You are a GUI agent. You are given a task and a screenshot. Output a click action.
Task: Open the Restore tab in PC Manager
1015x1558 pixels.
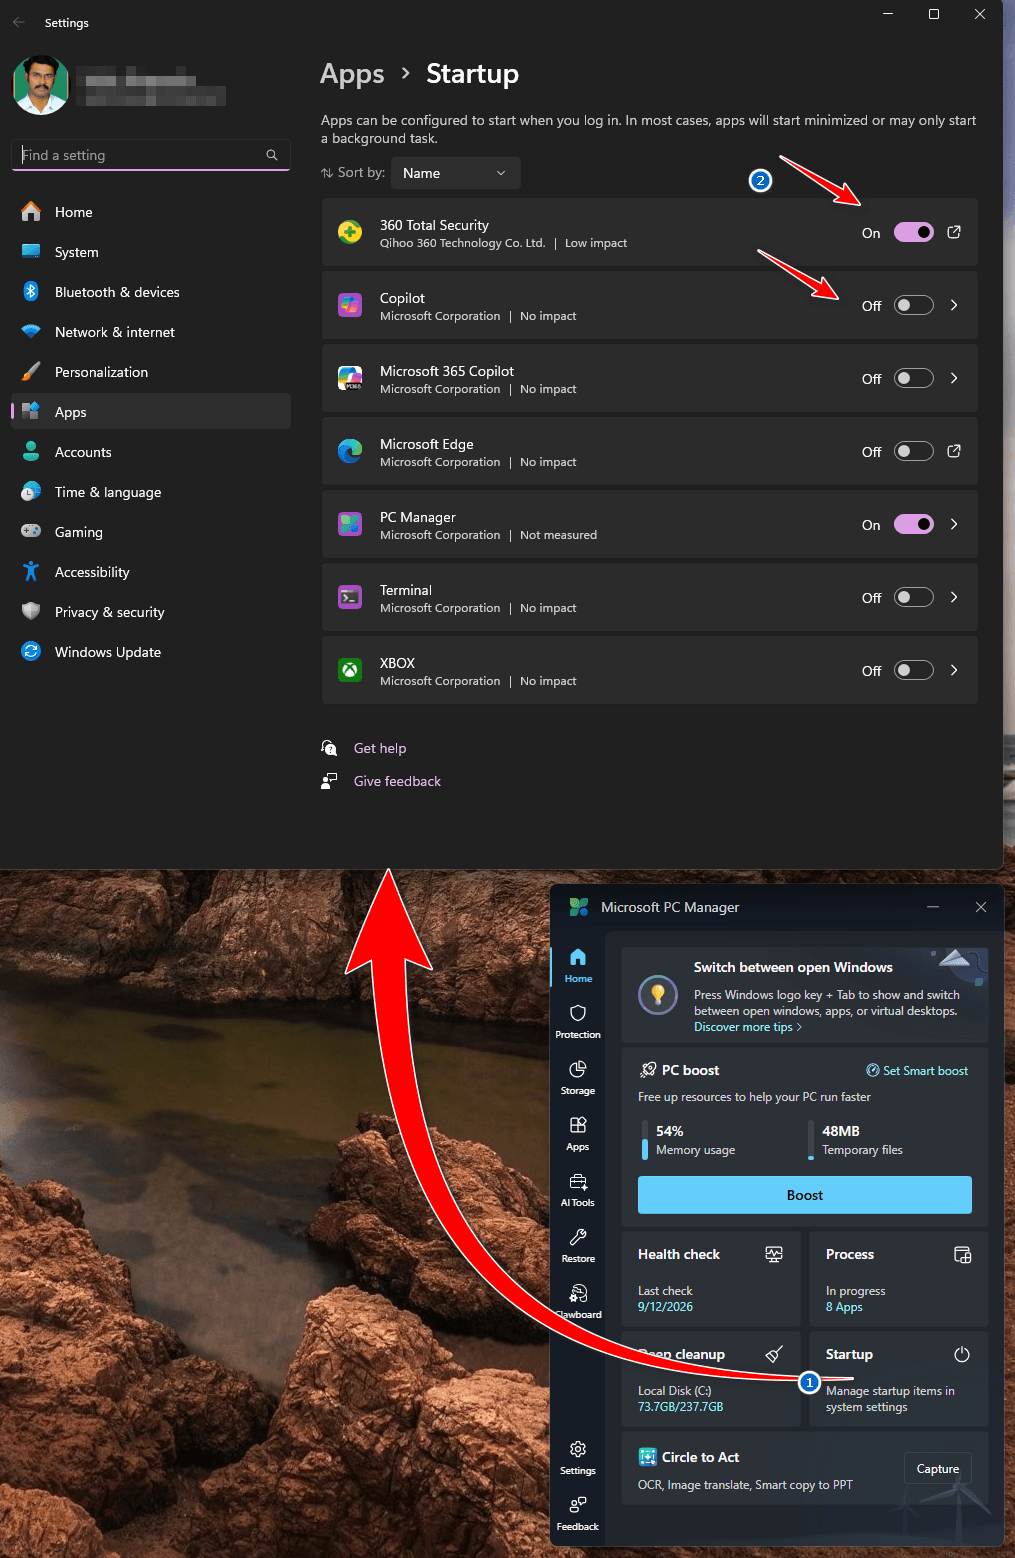pyautogui.click(x=578, y=1246)
